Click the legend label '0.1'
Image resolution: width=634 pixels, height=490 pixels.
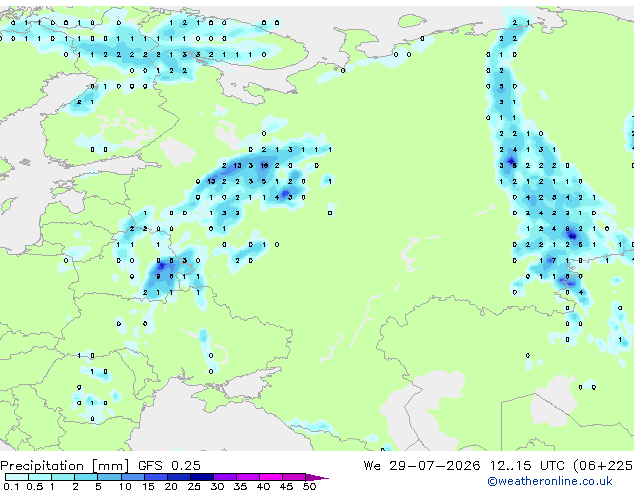tap(11, 486)
